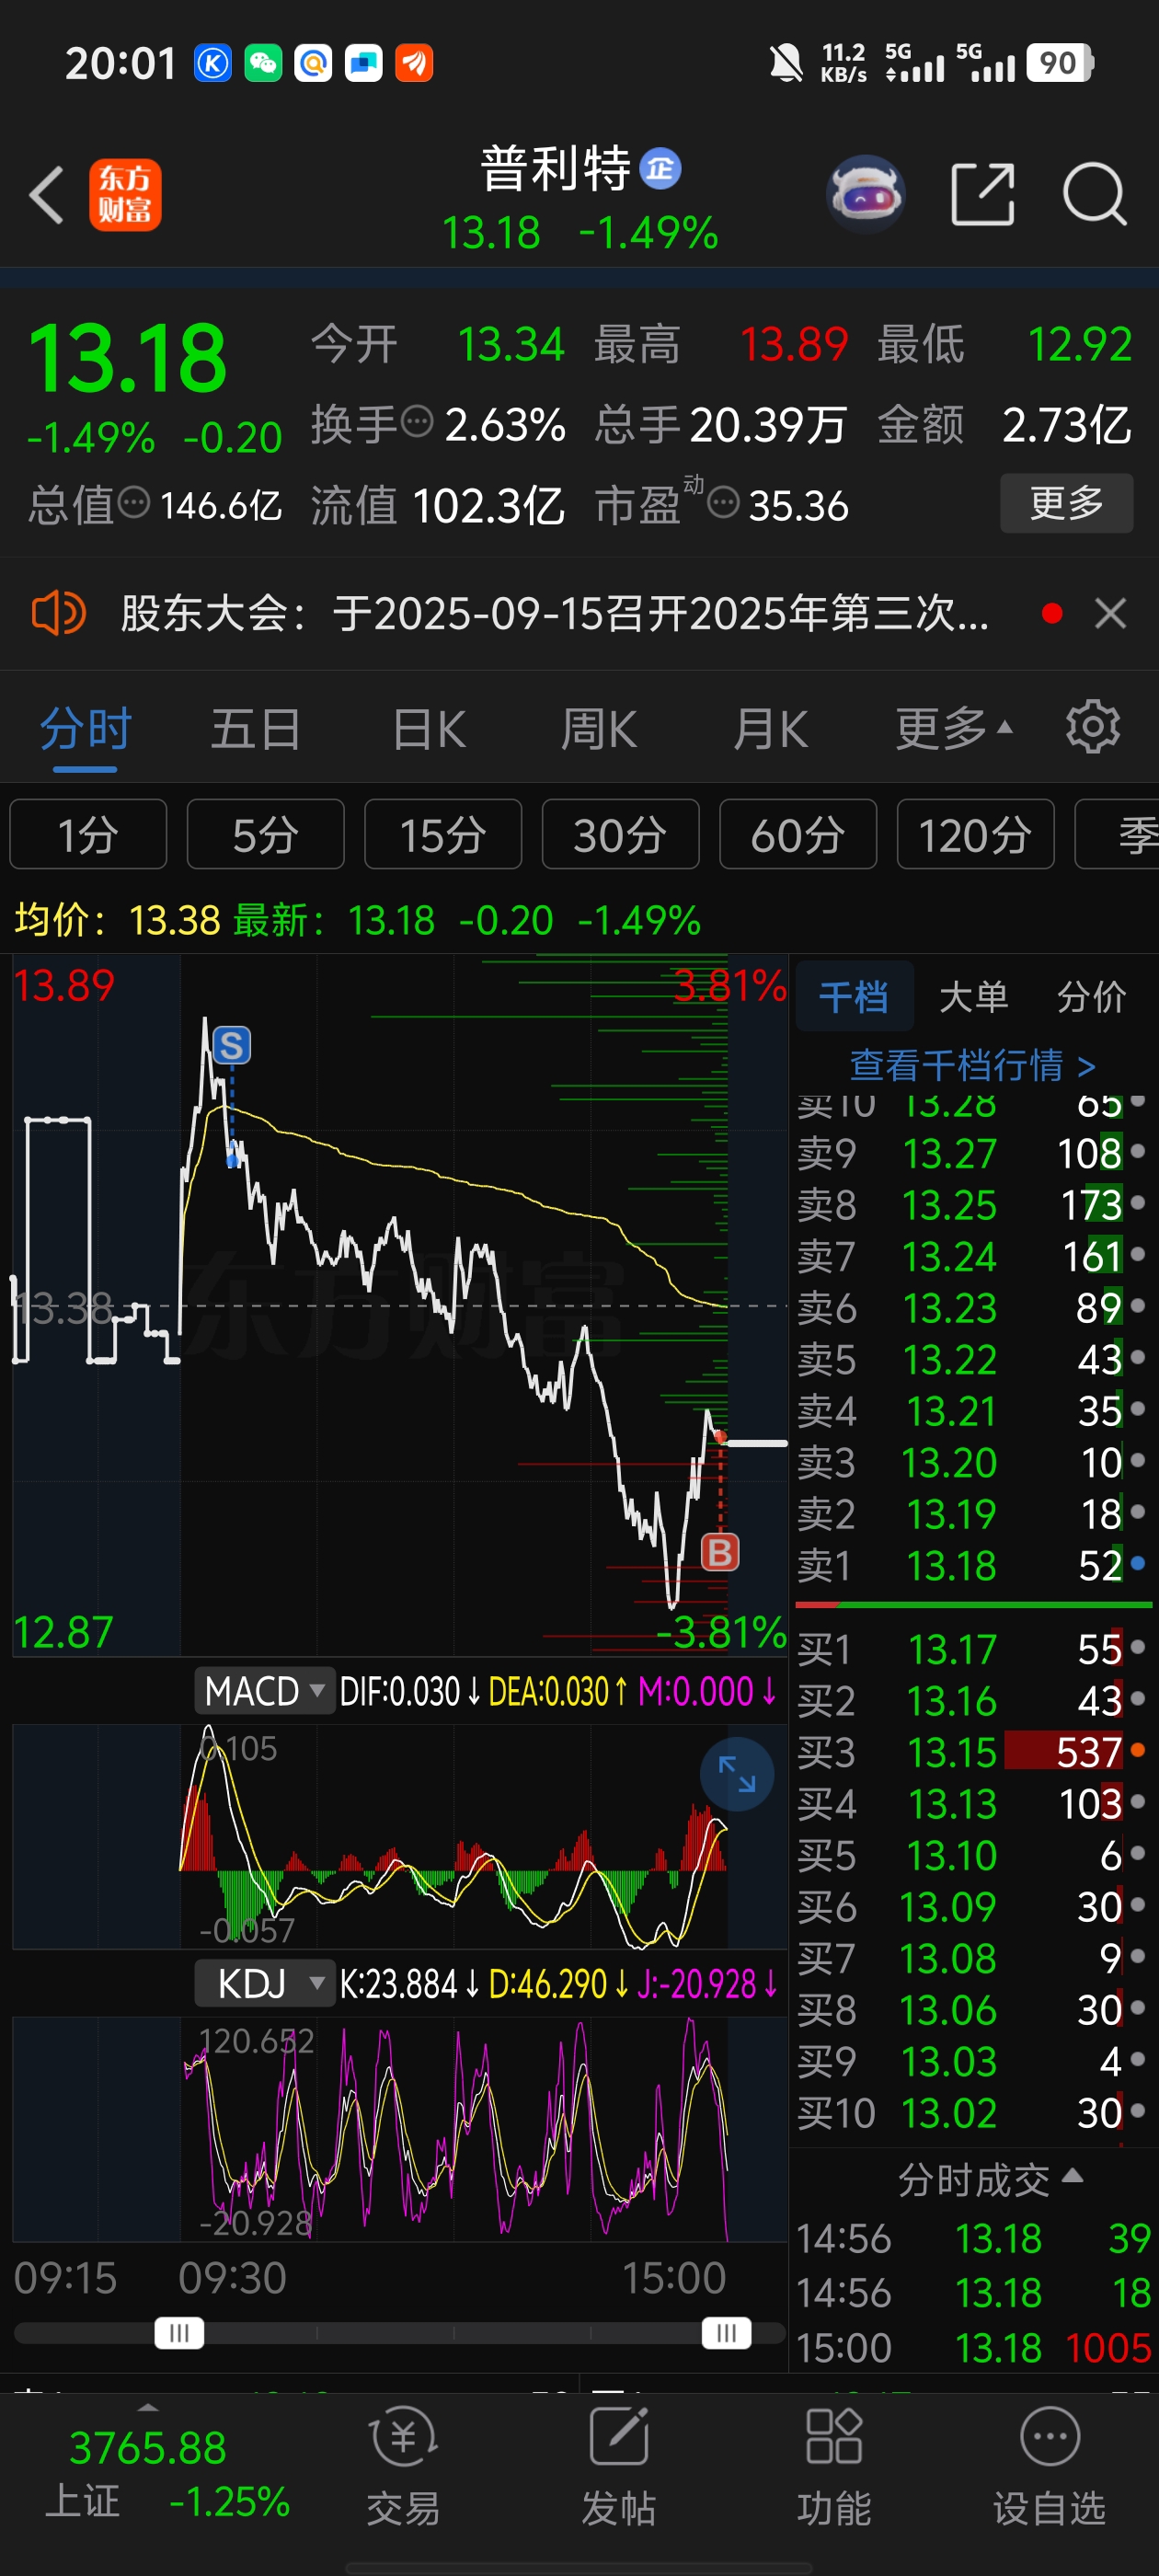
Task: Switch to 五日 tab
Action: point(255,728)
